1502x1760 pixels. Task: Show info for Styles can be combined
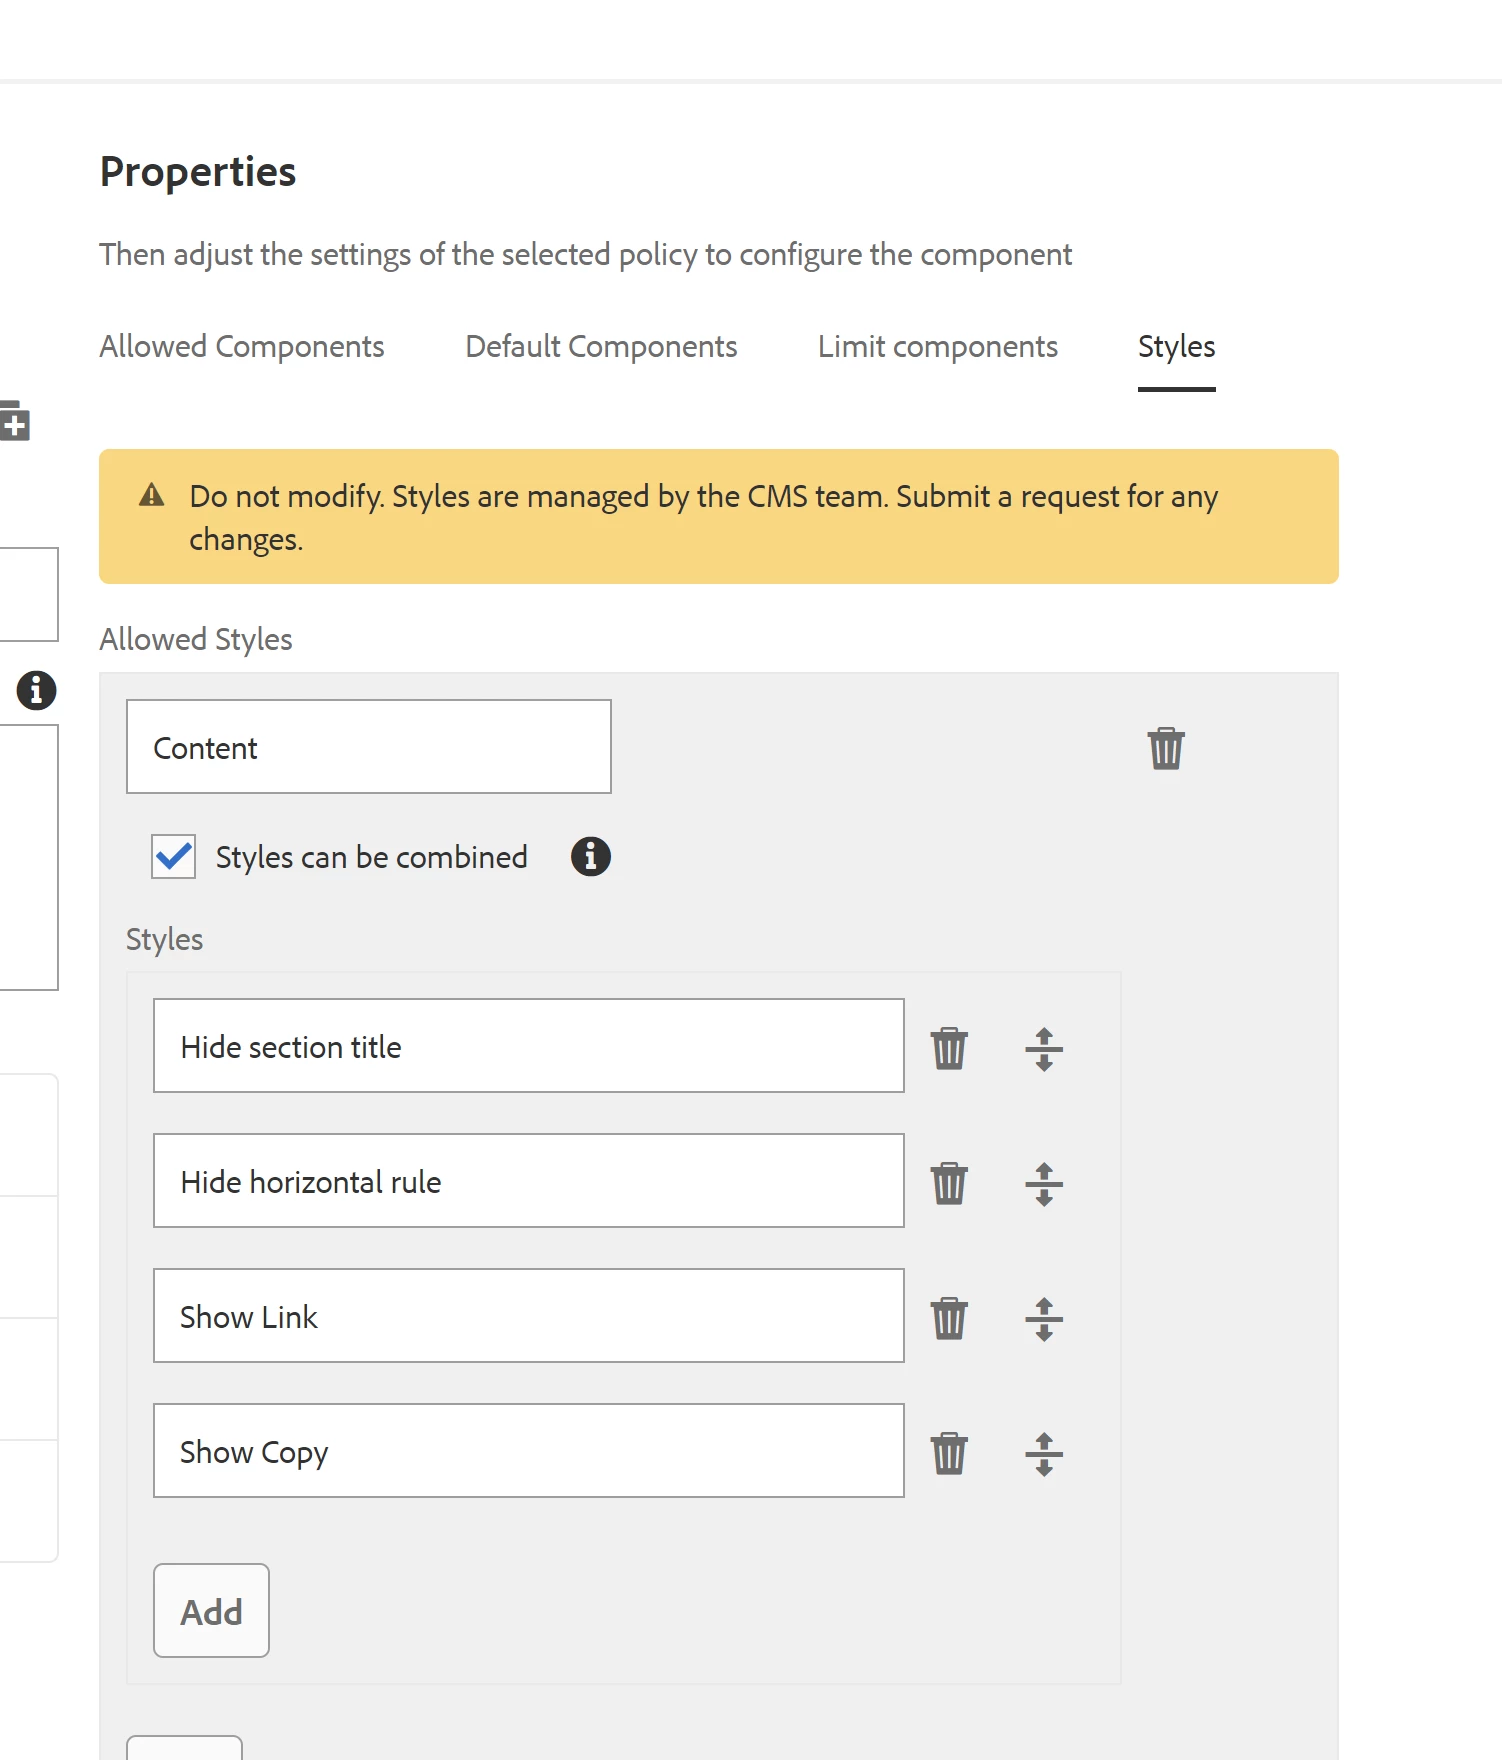point(590,856)
